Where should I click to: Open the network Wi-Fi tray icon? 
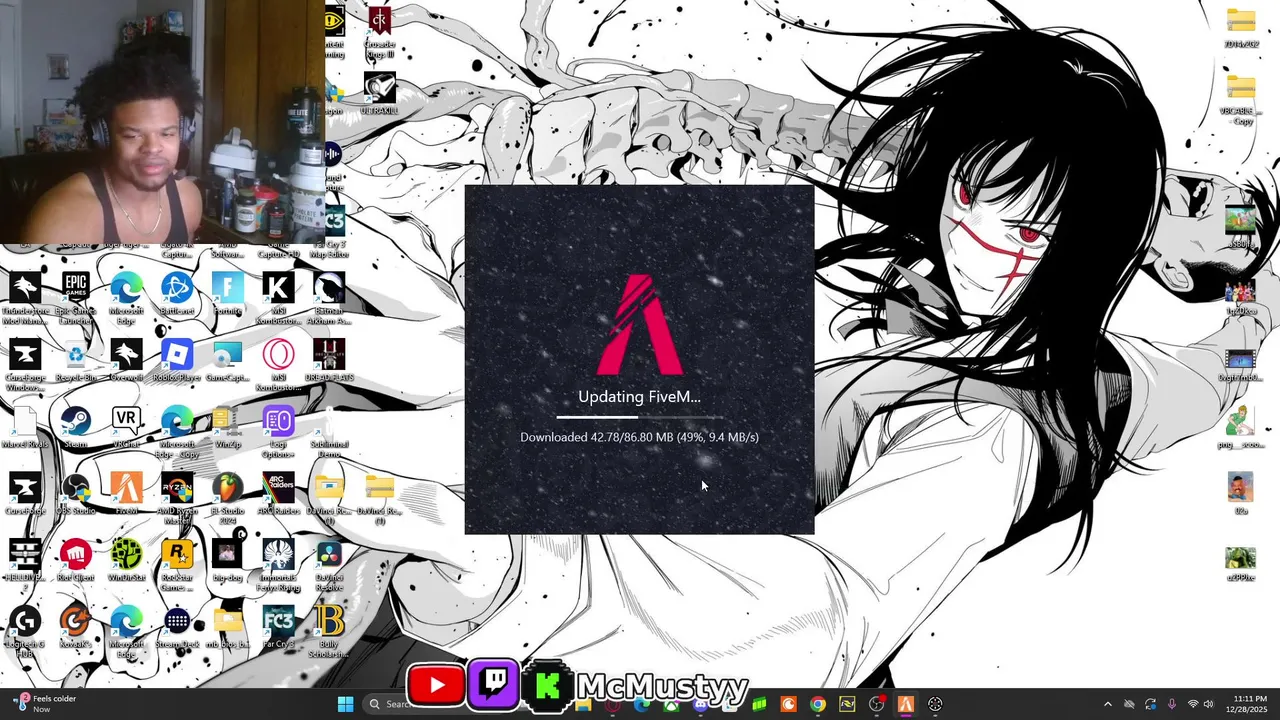pos(1192,704)
